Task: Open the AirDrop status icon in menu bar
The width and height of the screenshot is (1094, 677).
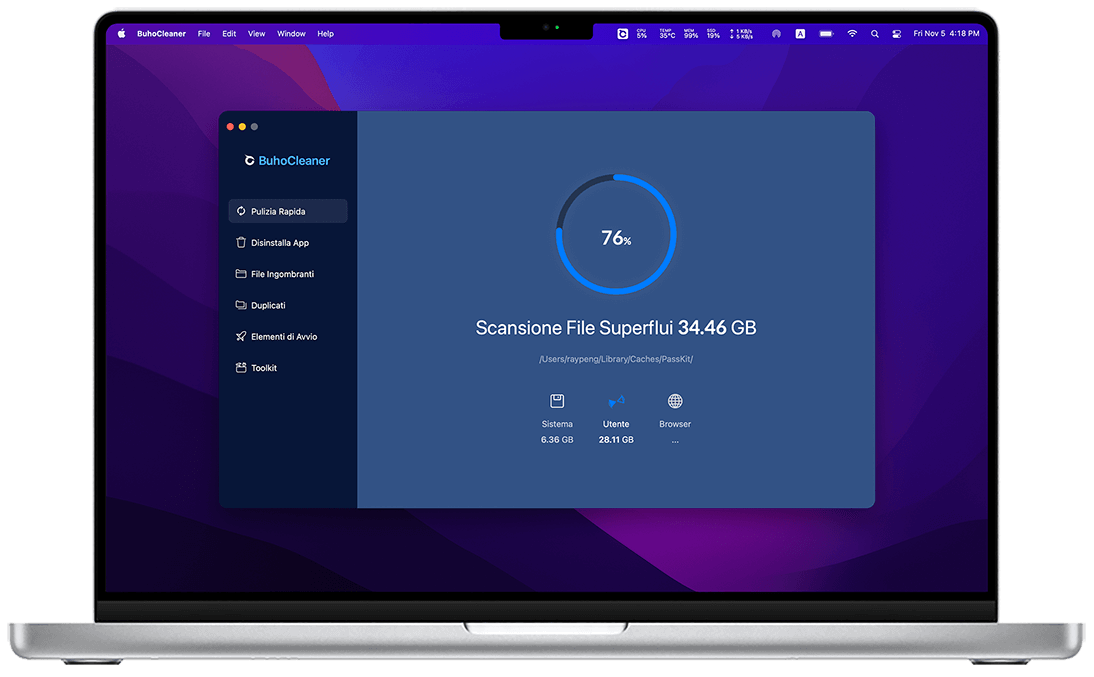Action: (776, 34)
